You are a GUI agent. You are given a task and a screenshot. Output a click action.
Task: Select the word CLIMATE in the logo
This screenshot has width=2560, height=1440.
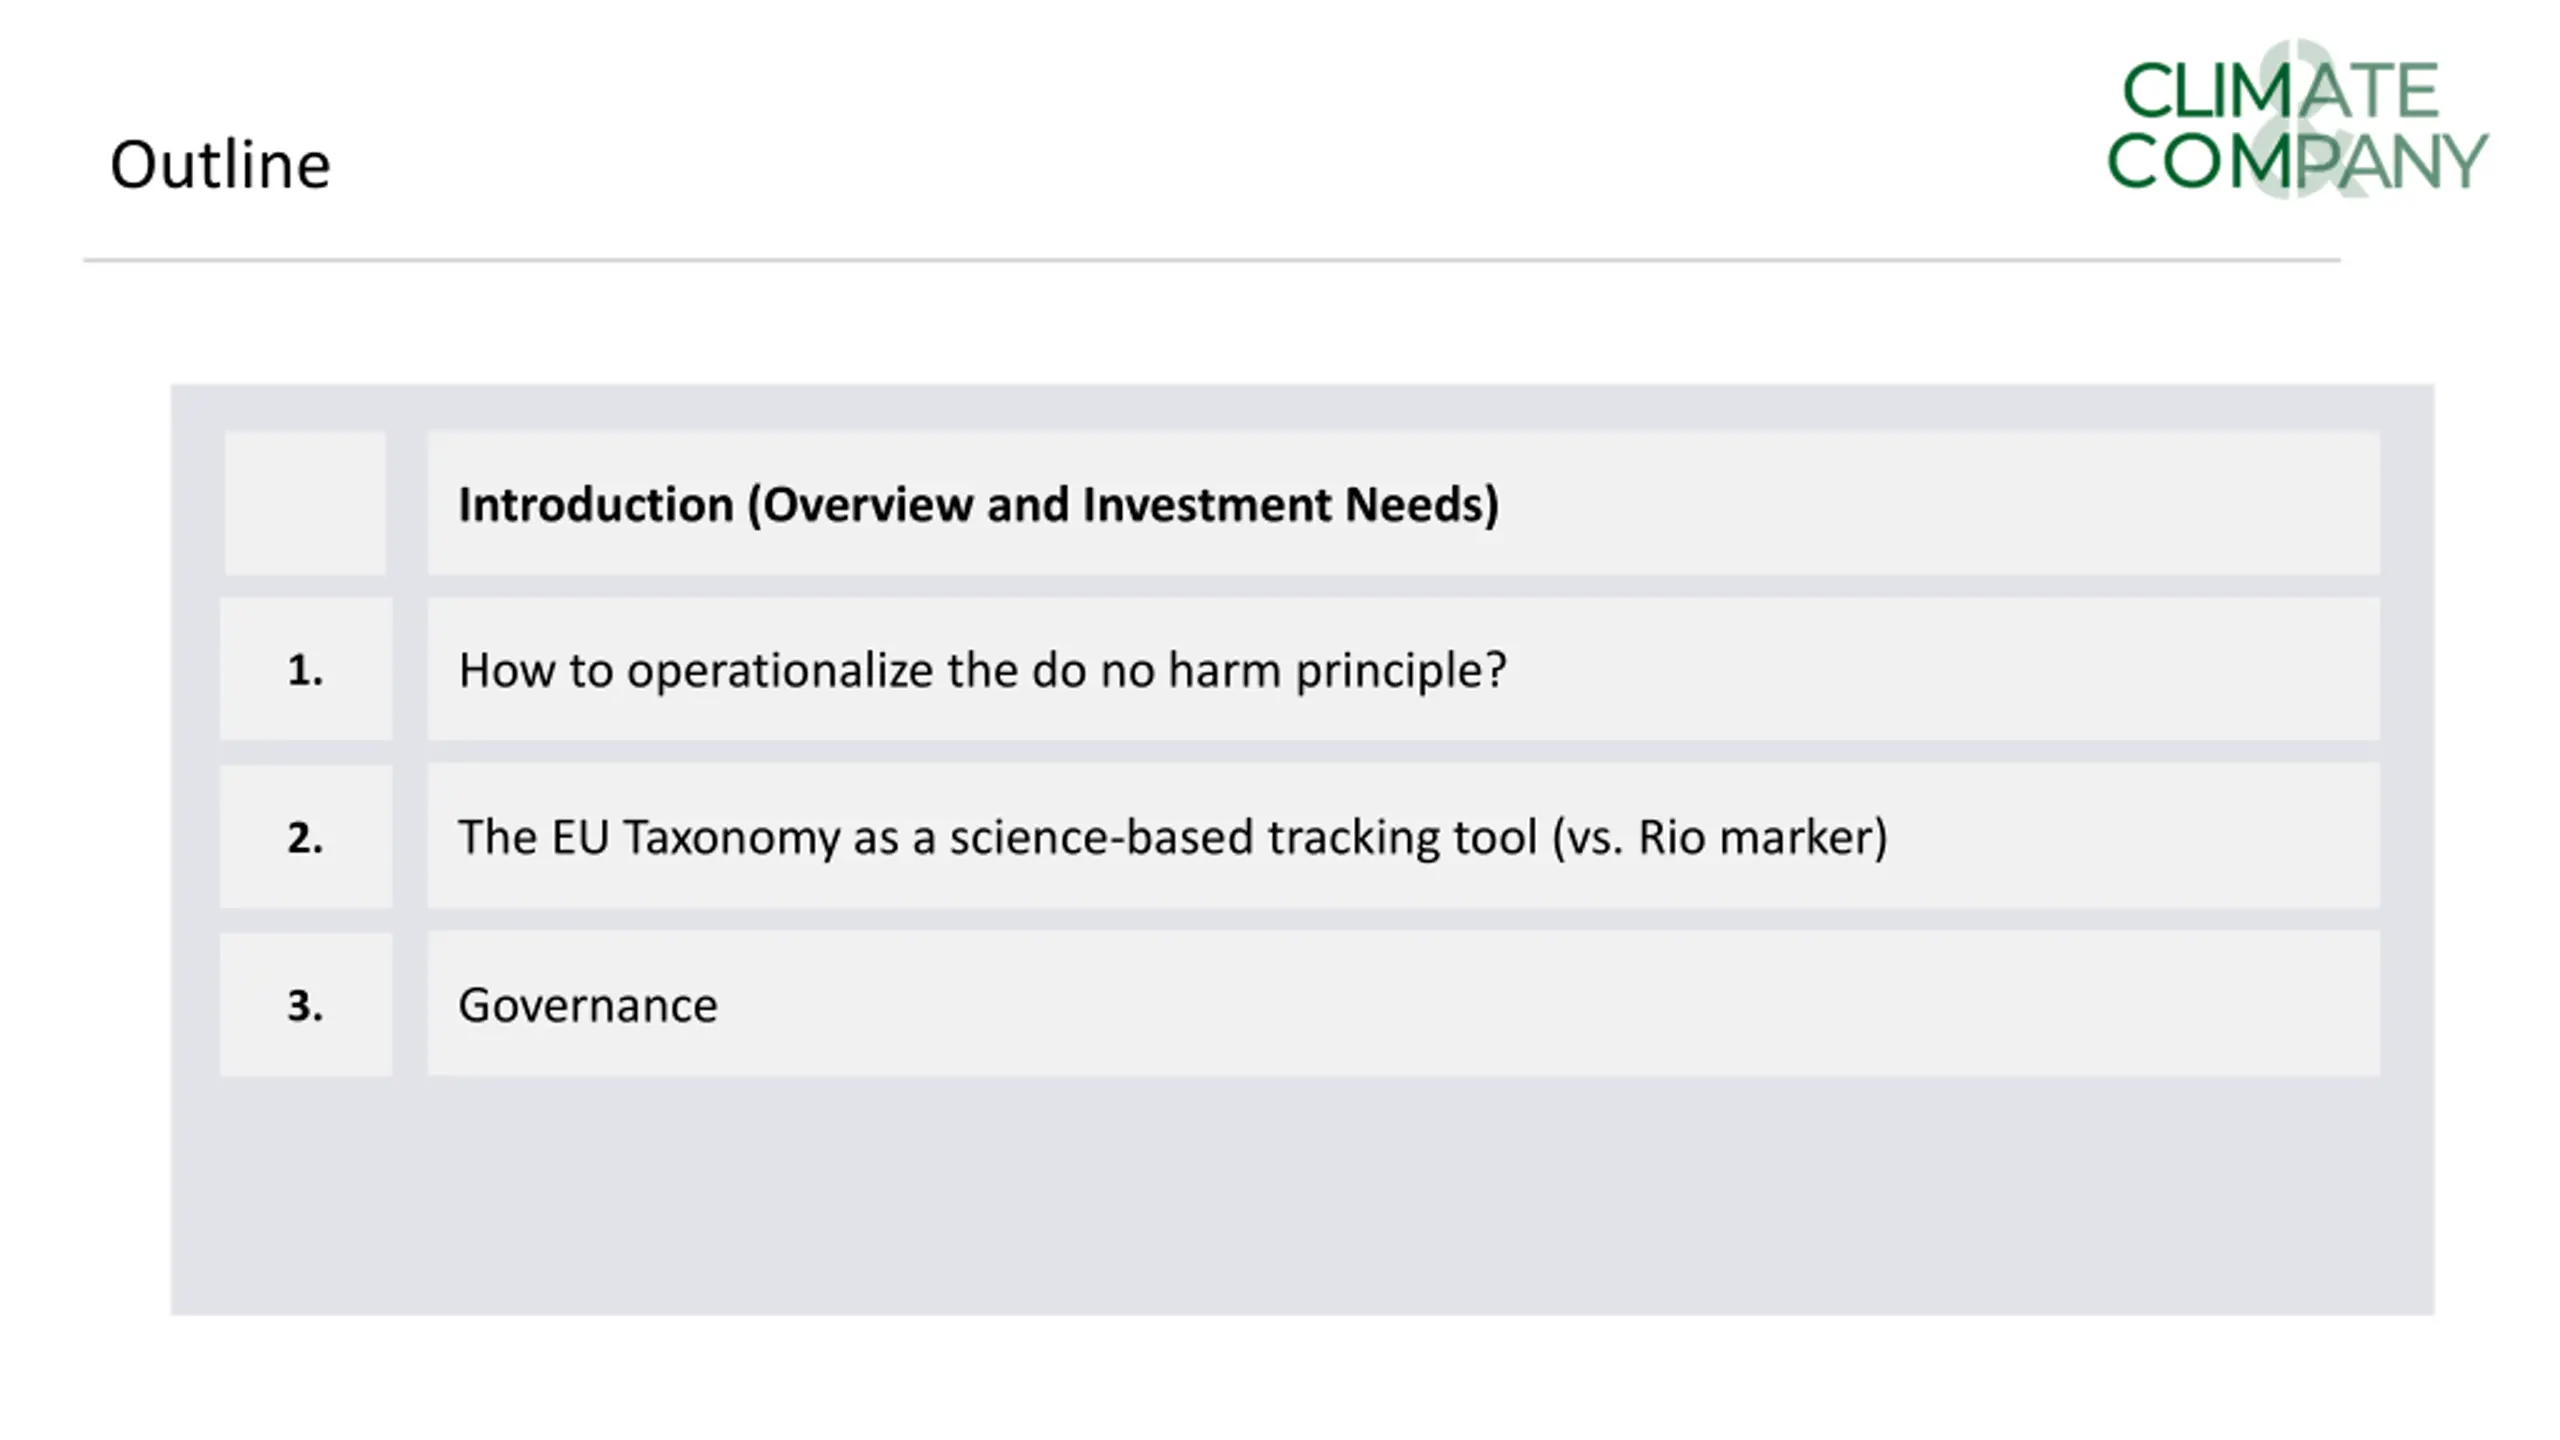pos(2280,90)
